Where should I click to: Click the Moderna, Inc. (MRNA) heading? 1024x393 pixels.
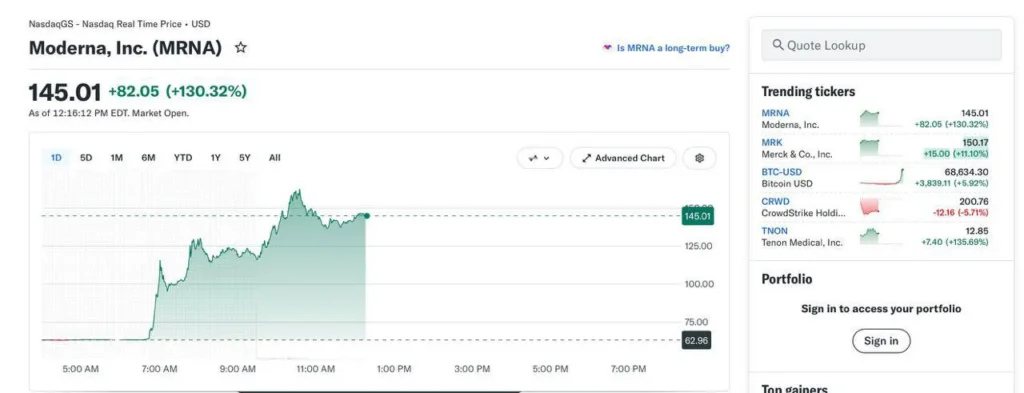click(x=125, y=48)
